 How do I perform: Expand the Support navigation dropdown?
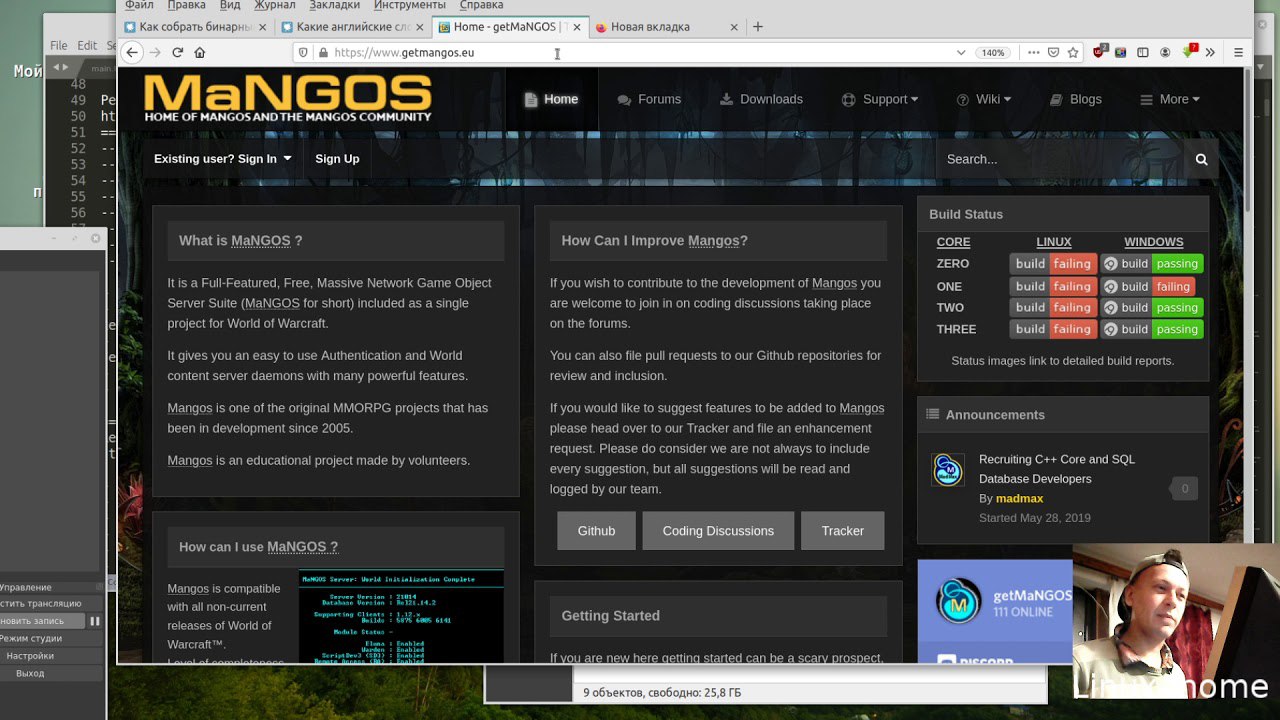(x=880, y=99)
